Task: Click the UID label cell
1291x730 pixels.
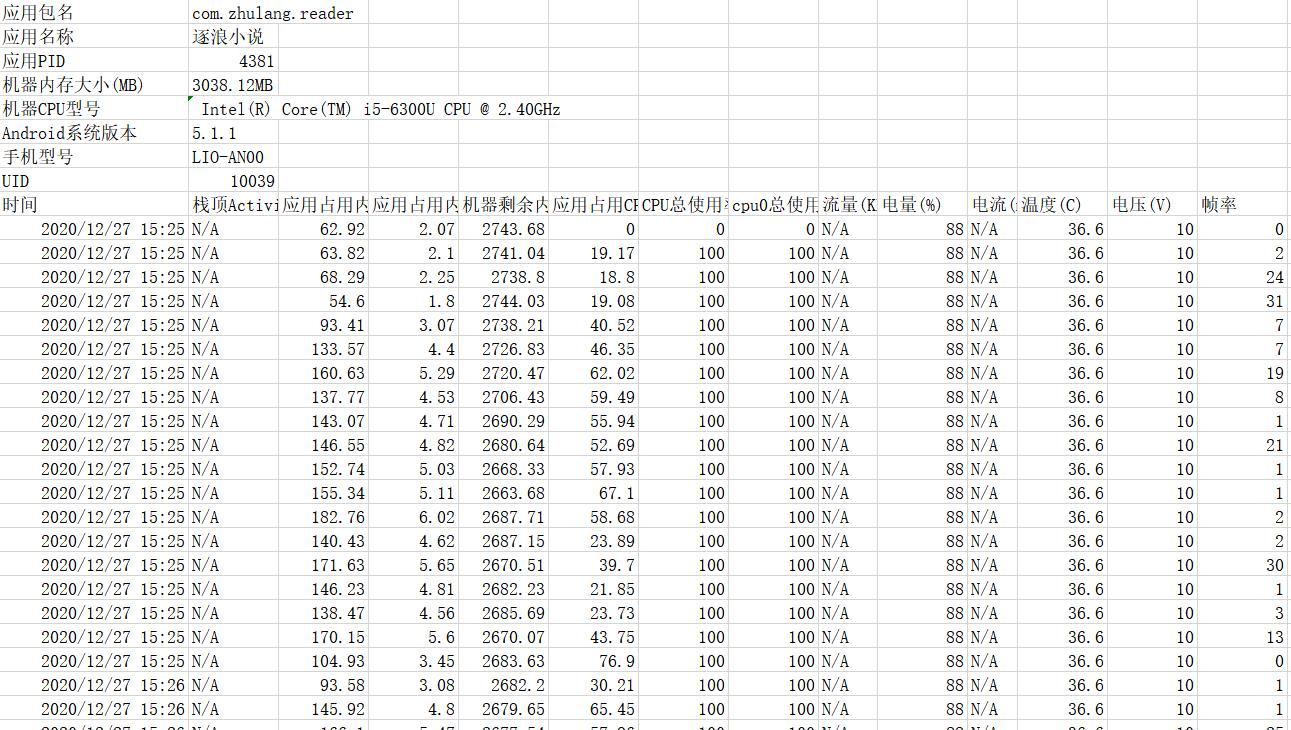Action: [95, 181]
